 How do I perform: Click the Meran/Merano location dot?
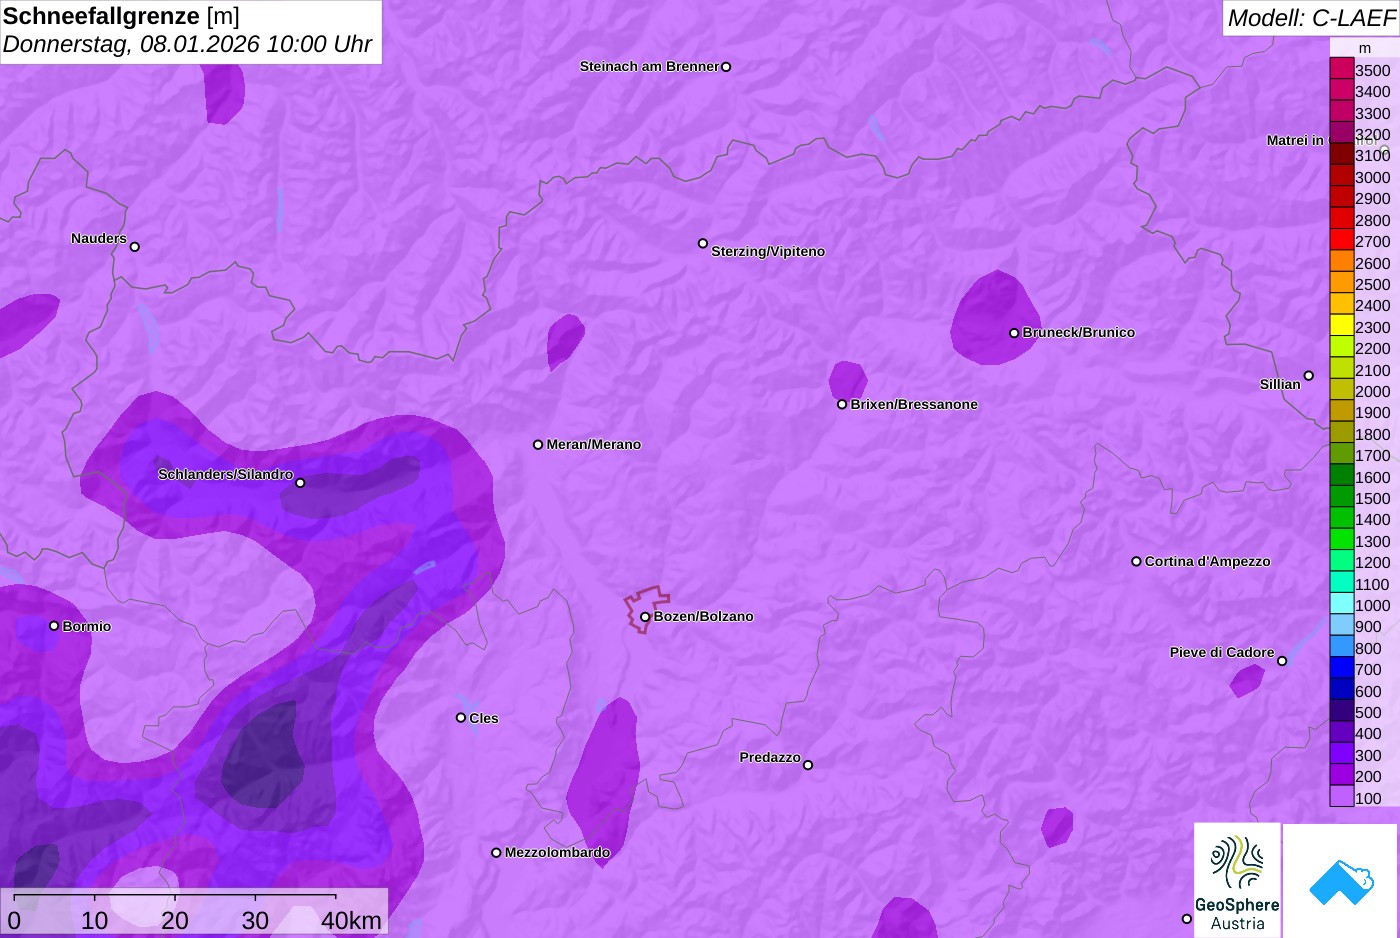point(538,444)
